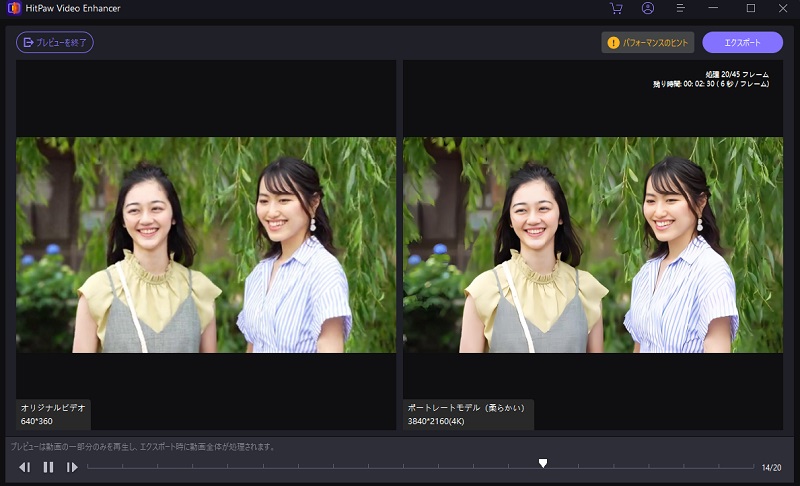
Task: Click the 640*360 resolution text
Action: click(x=37, y=421)
